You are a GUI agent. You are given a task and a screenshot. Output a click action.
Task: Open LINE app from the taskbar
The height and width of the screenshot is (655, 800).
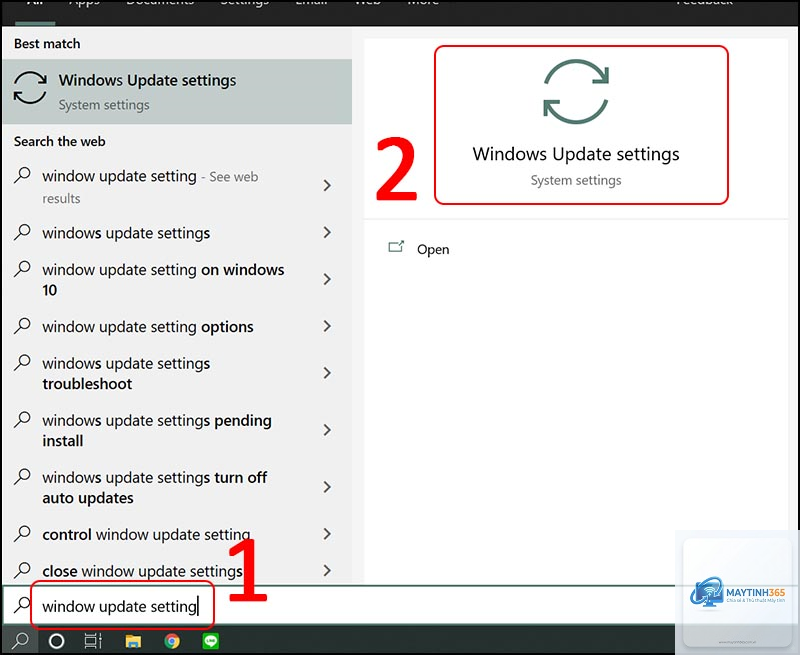click(x=211, y=641)
